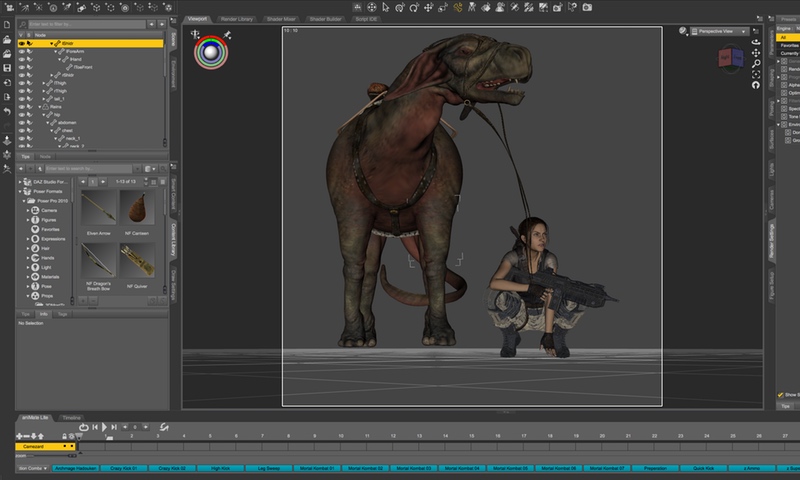
Task: Open the Timeline tab
Action: pos(72,416)
